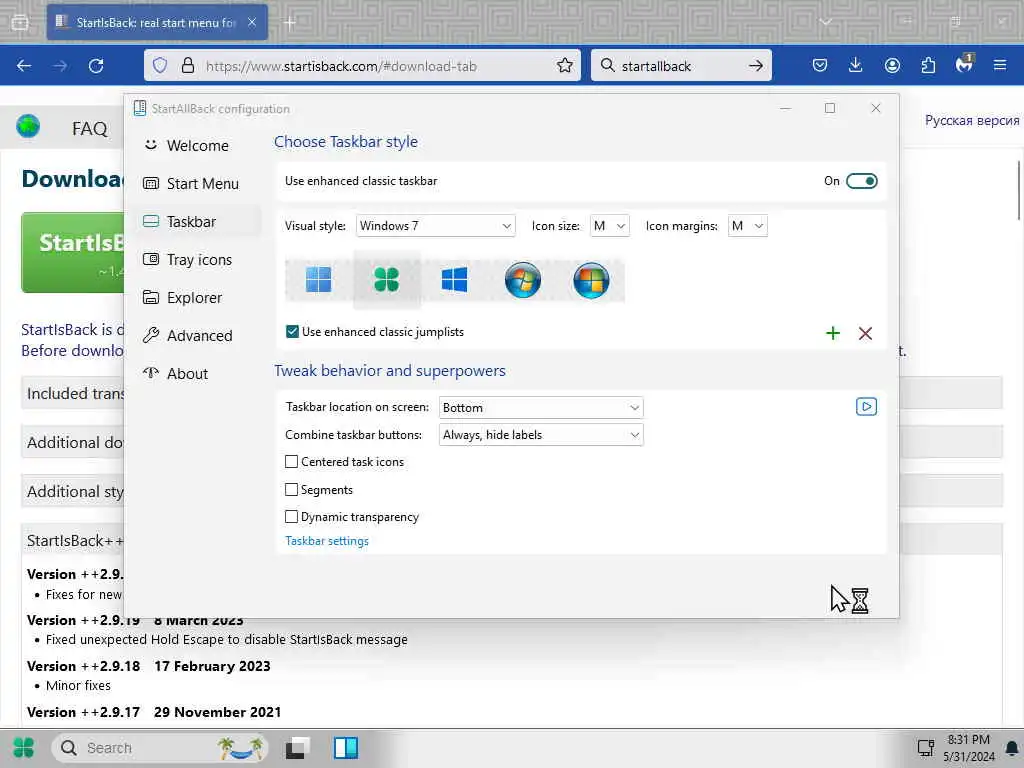1024x768 pixels.
Task: Enable Dynamic transparency checkbox
Action: click(291, 517)
